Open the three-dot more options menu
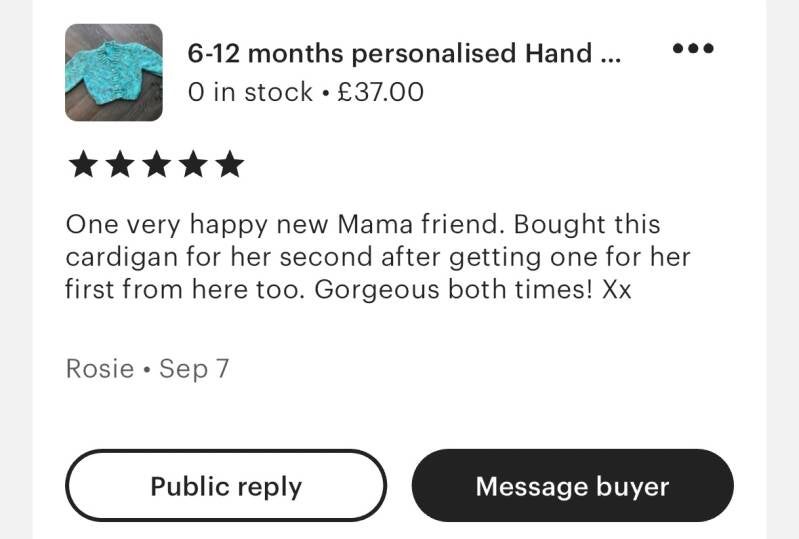This screenshot has width=799, height=539. coord(693,48)
